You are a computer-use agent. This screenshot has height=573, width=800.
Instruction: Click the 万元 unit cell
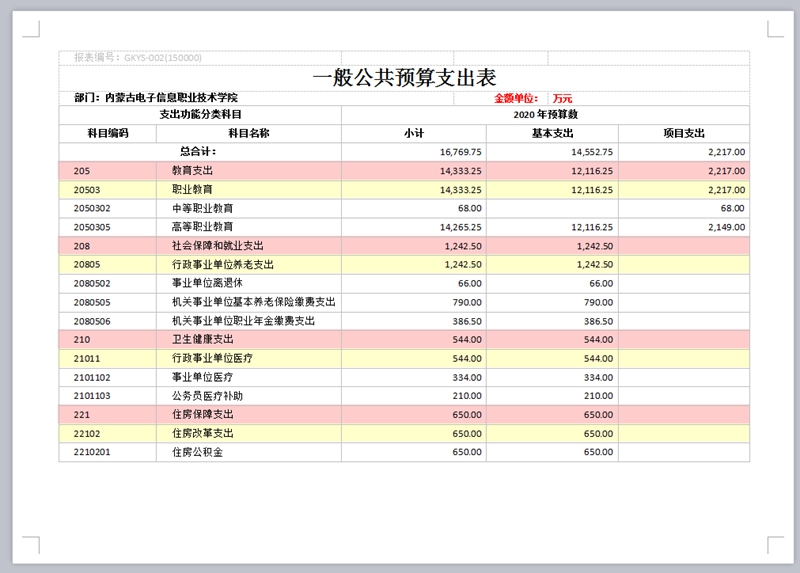click(562, 99)
